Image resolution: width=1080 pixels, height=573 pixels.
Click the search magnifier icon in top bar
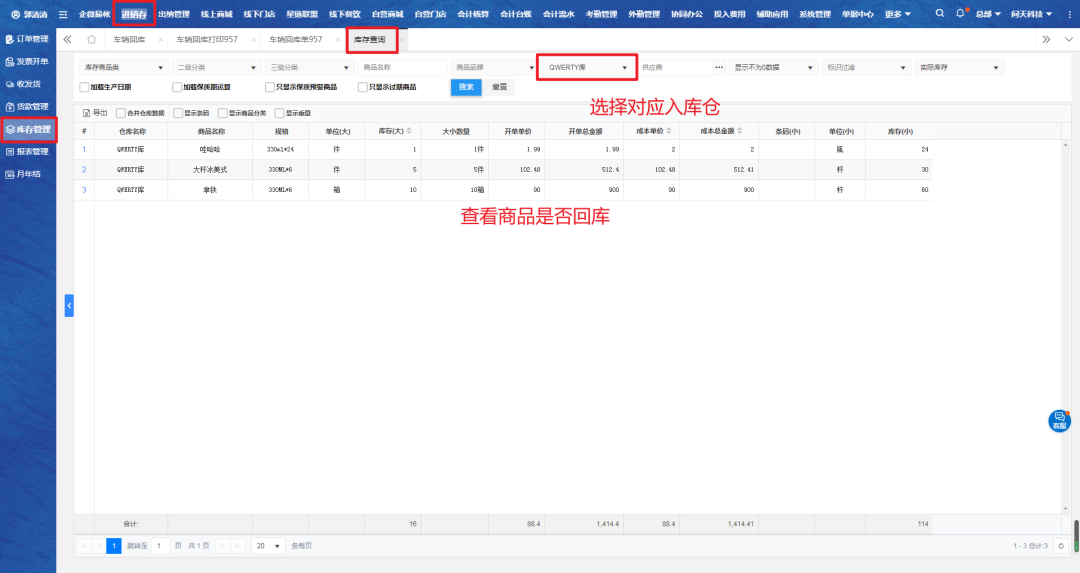(939, 14)
